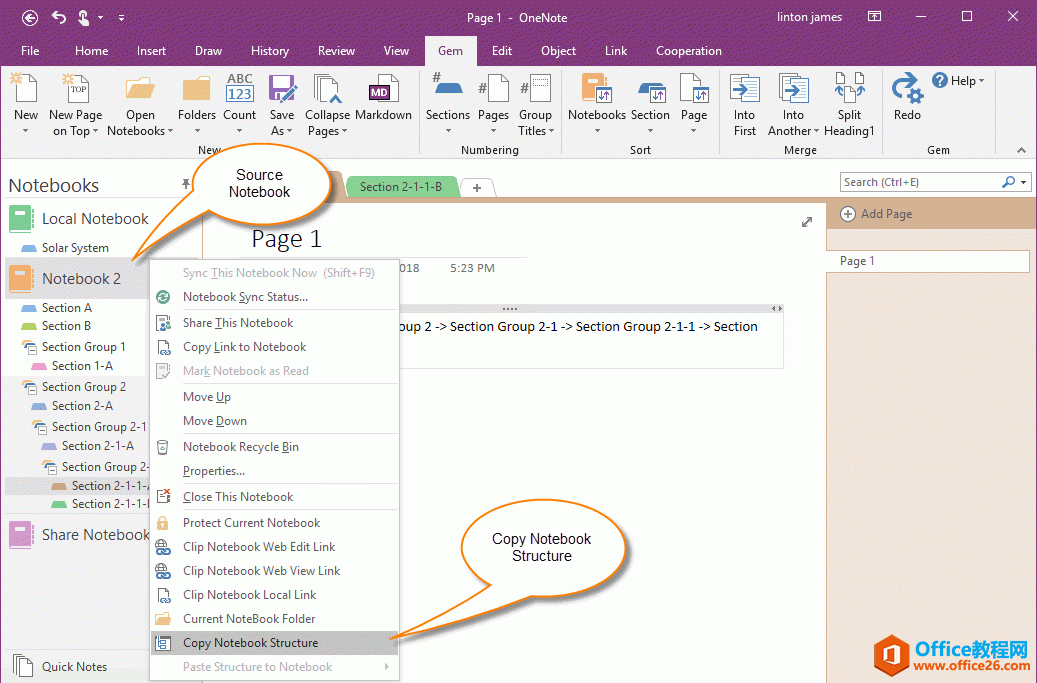The width and height of the screenshot is (1037, 683).
Task: Open the Help dropdown menu
Action: (958, 81)
